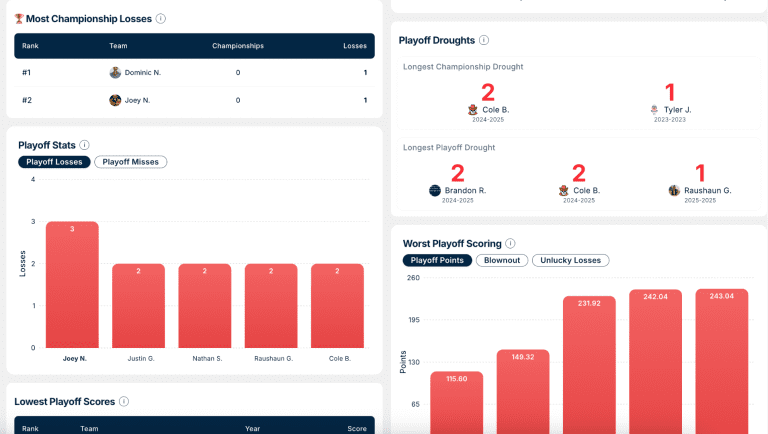This screenshot has width=768, height=434.
Task: Show the Unlucky Losses chart
Action: click(571, 261)
